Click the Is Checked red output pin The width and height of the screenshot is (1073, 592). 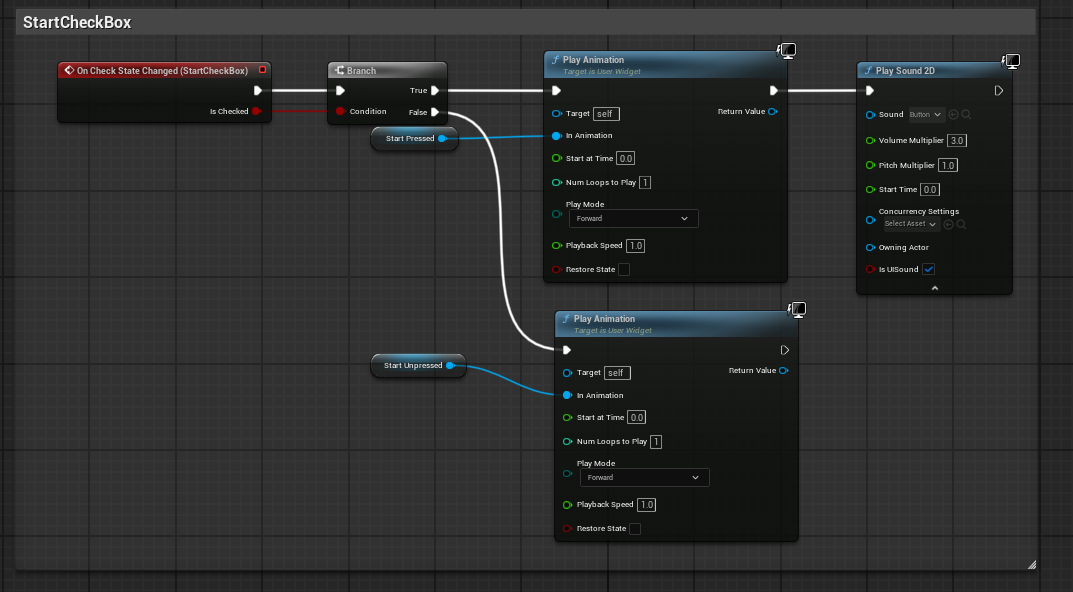click(256, 111)
